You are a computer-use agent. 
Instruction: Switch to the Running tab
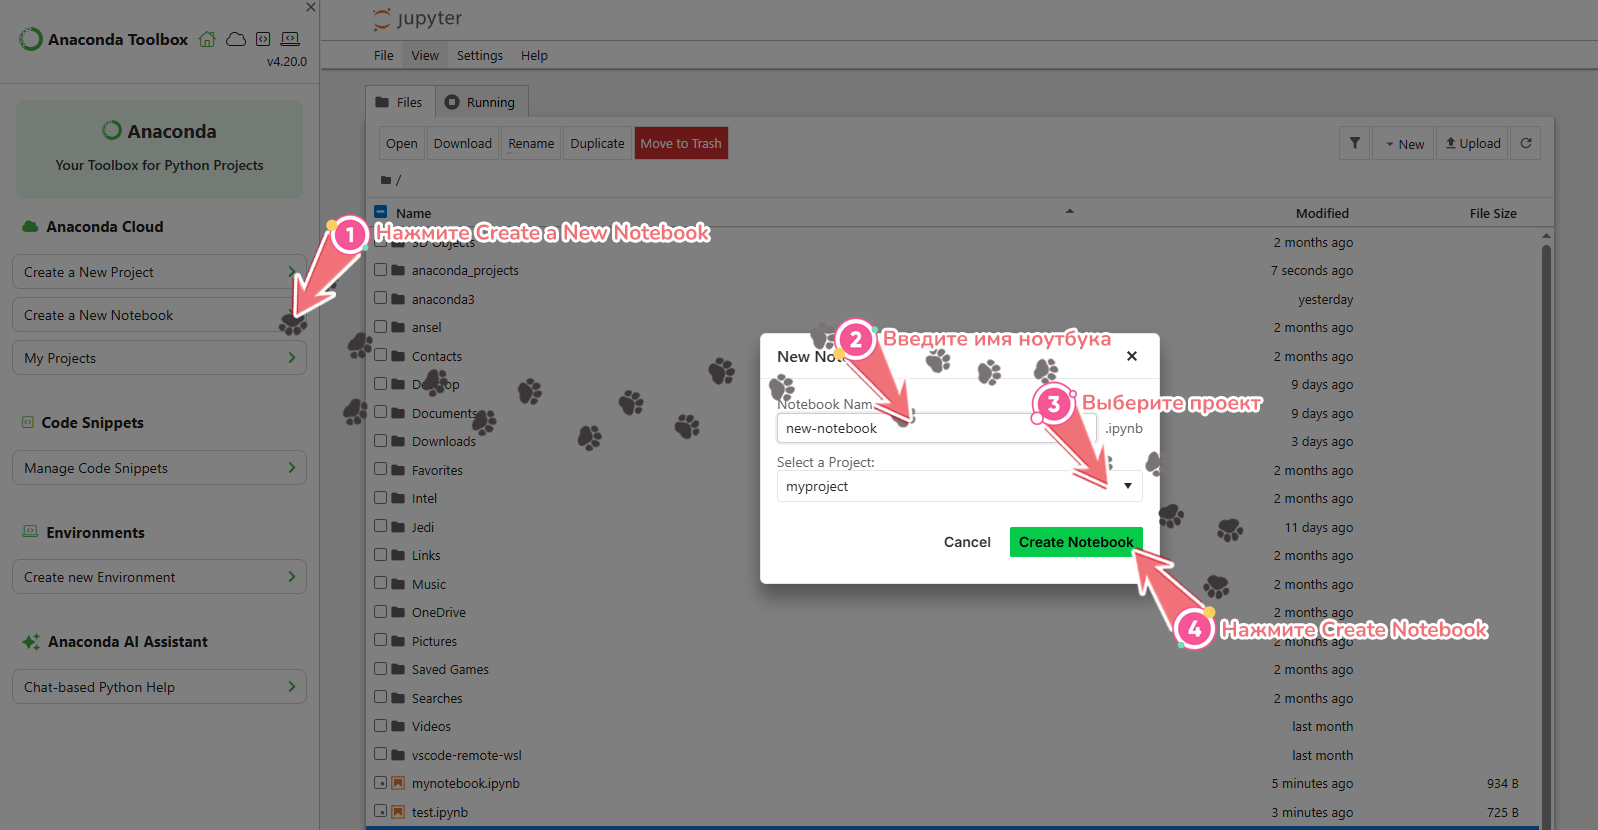(480, 102)
